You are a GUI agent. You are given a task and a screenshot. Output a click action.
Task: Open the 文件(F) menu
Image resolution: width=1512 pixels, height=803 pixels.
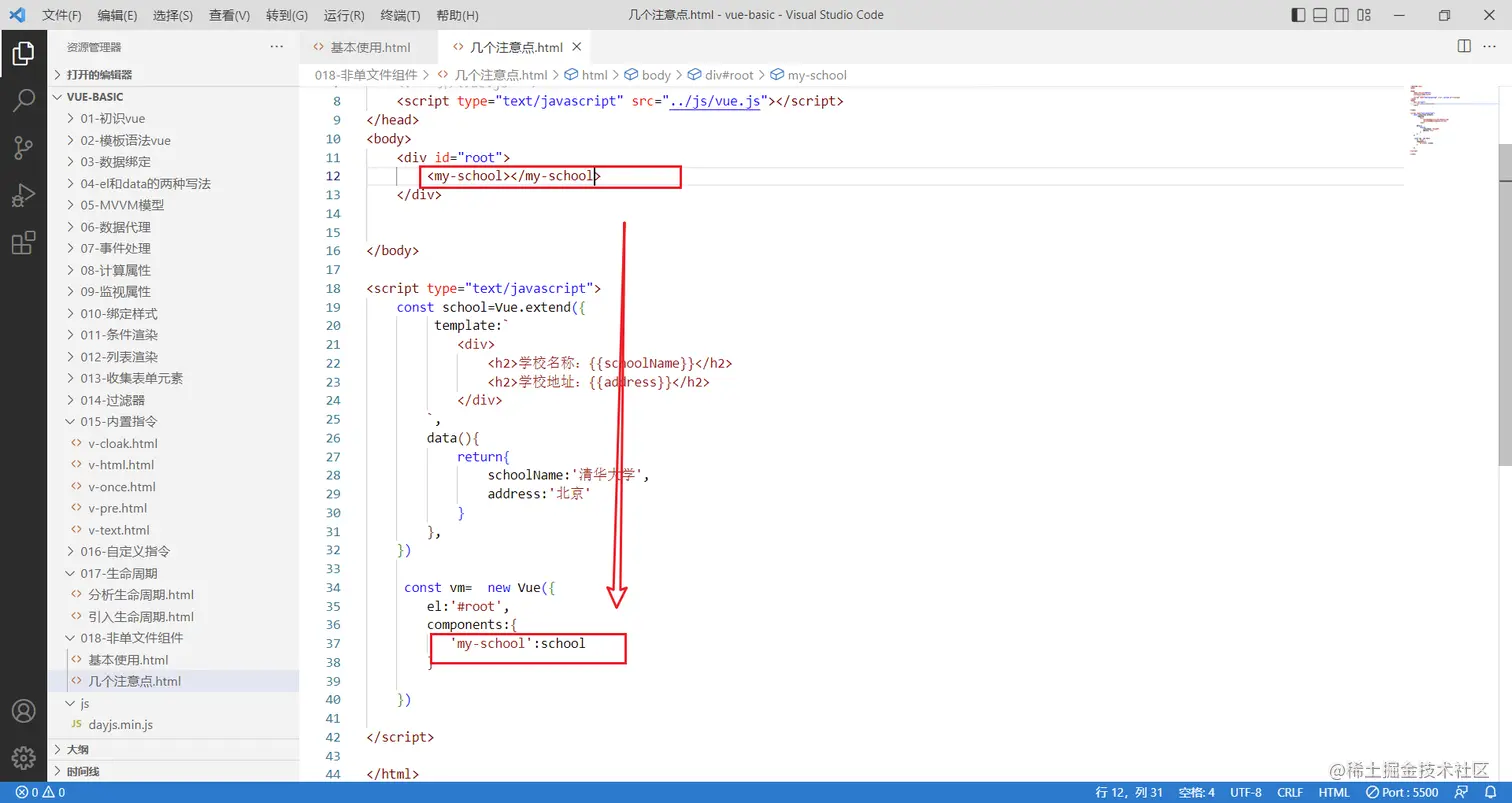click(61, 15)
